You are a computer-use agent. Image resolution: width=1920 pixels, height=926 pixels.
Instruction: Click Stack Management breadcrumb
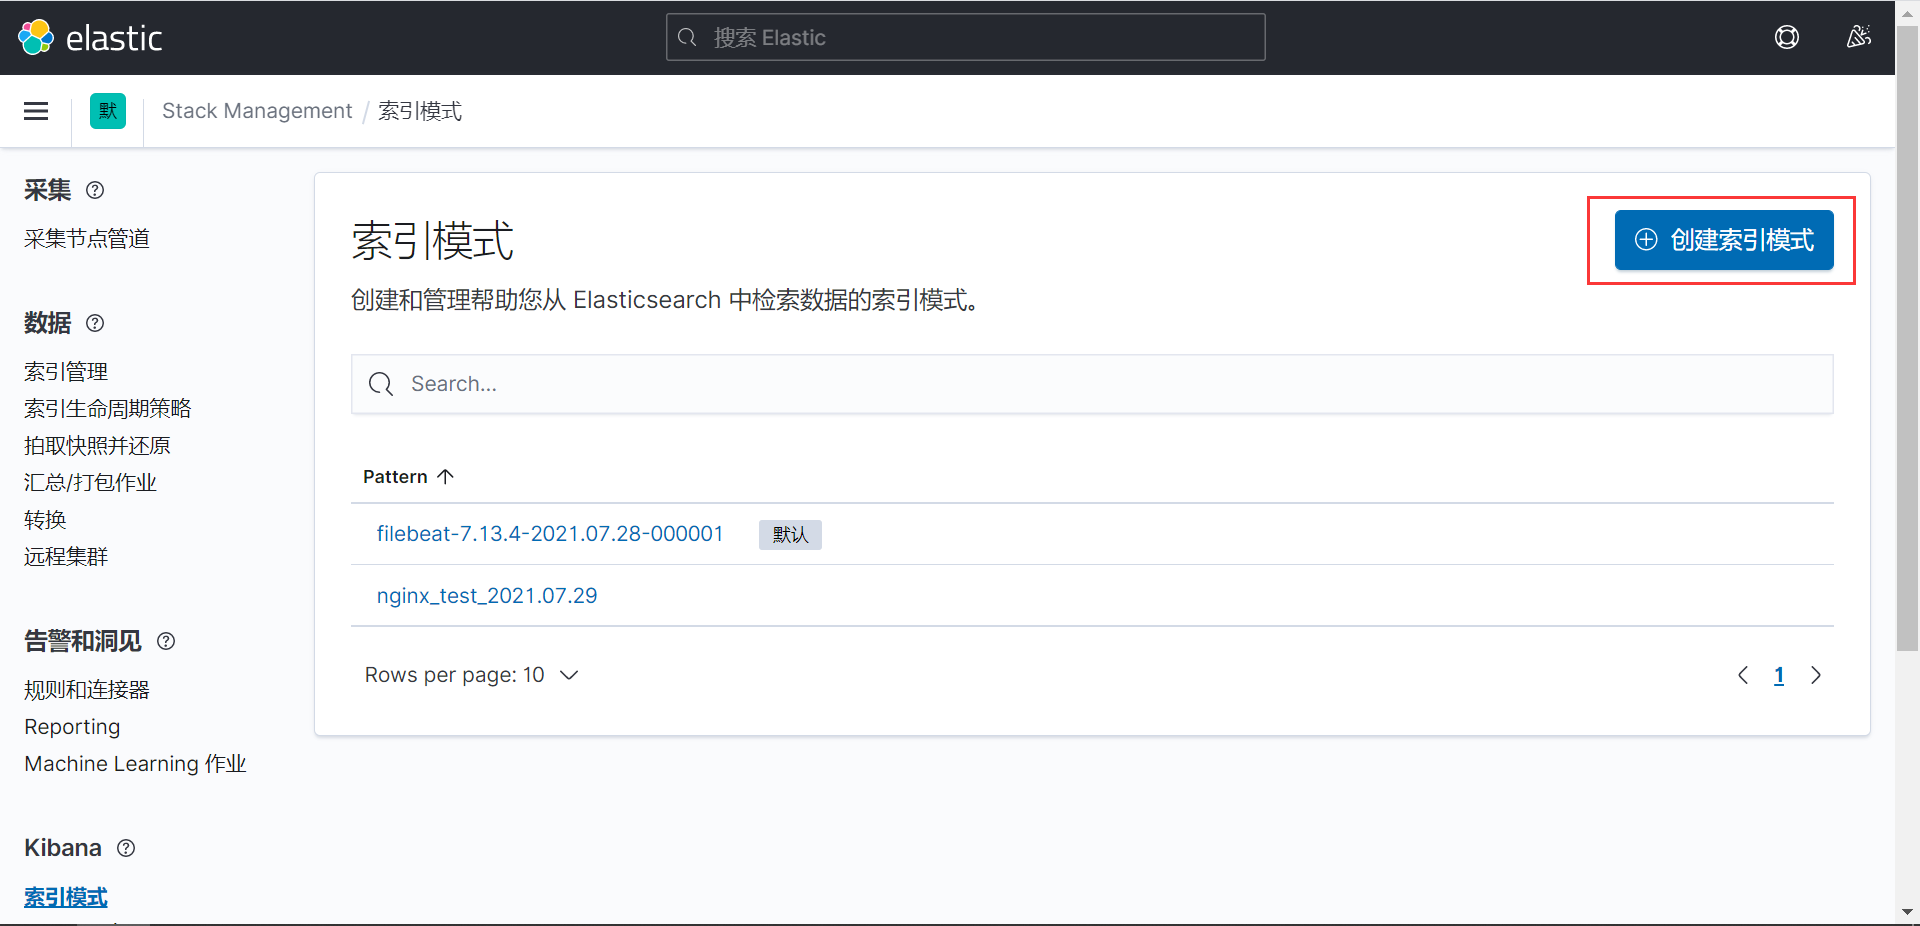257,111
